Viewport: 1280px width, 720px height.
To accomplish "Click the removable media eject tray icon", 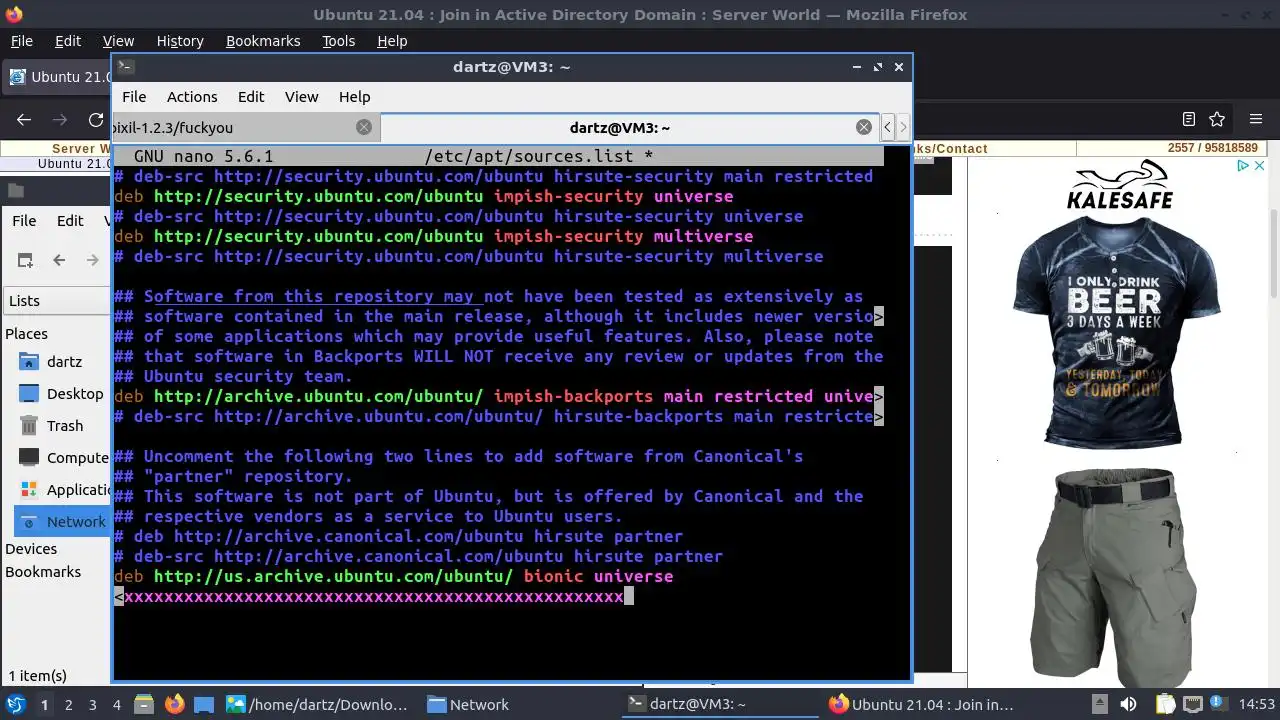I will [1099, 704].
